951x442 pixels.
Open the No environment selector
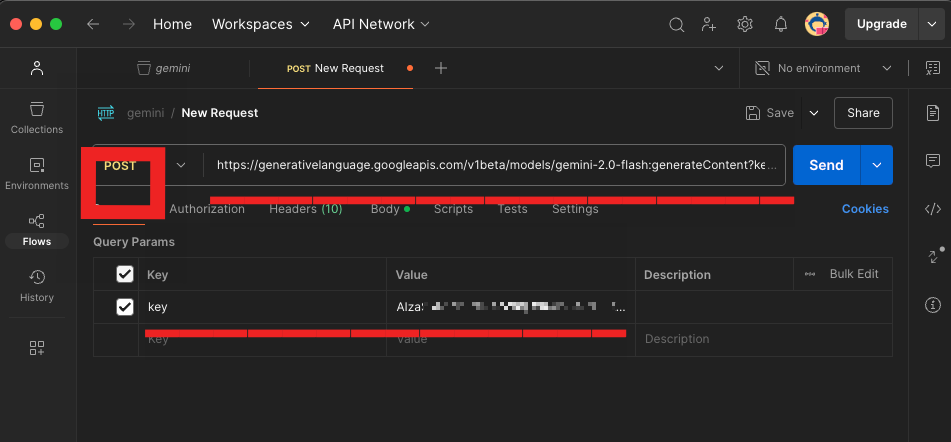click(x=823, y=69)
